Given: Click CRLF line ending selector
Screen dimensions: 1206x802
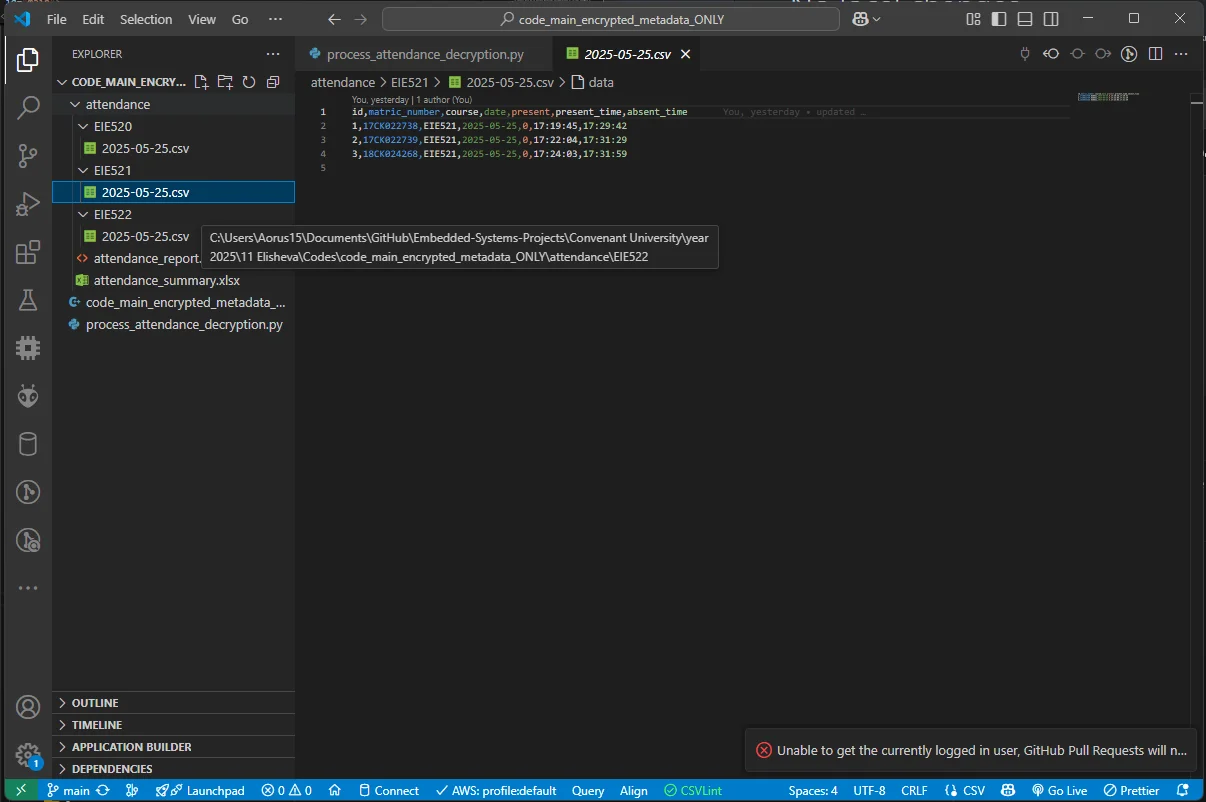Looking at the screenshot, I should tap(914, 790).
